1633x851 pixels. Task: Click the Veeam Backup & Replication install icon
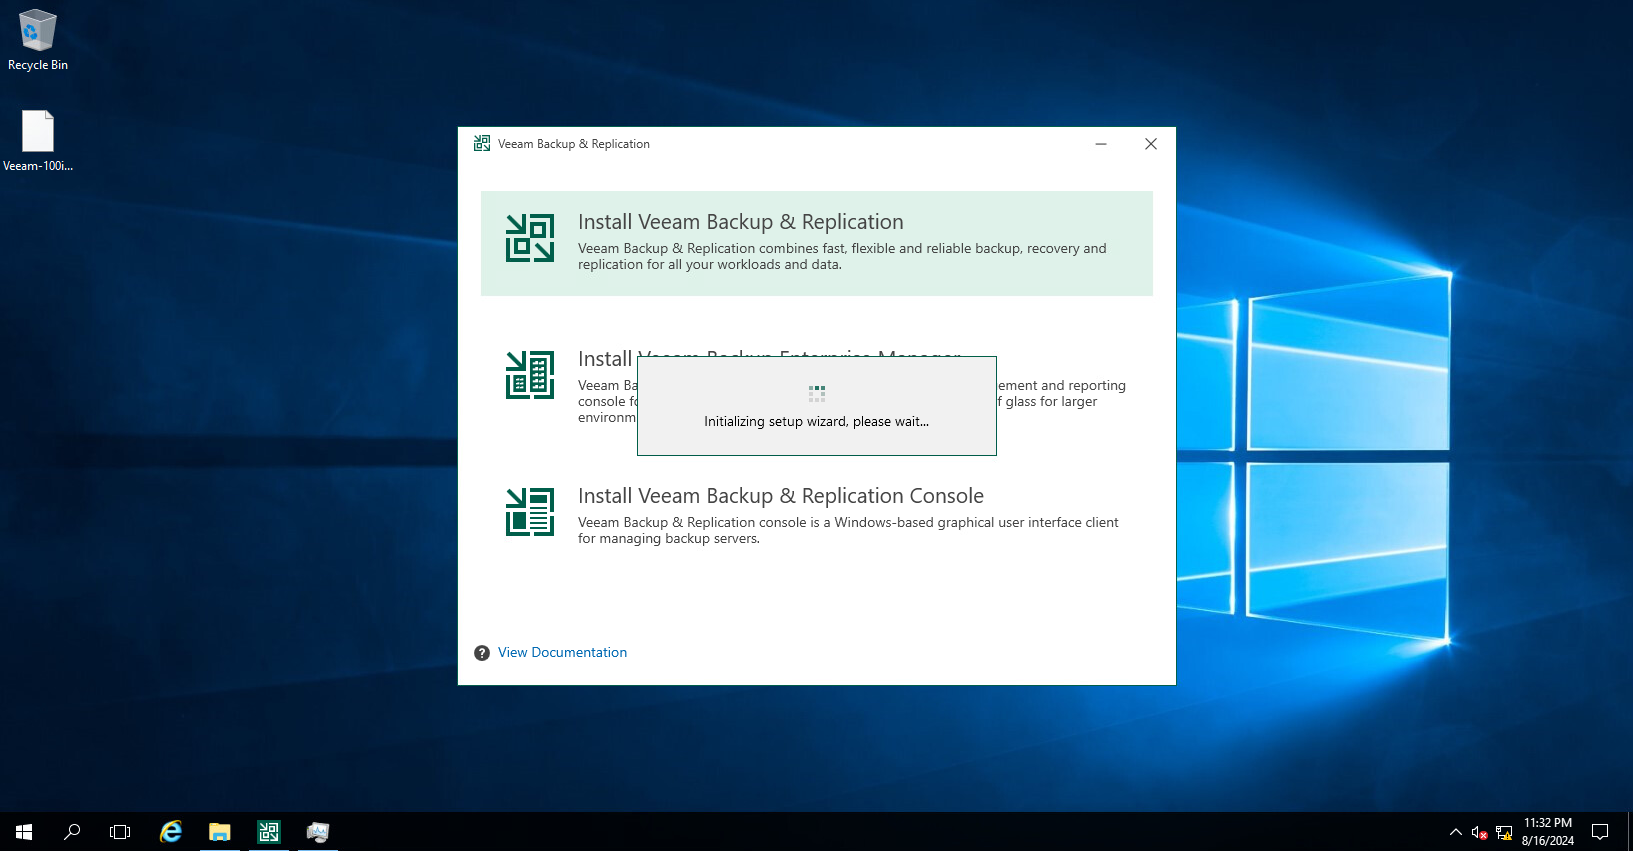pos(530,238)
